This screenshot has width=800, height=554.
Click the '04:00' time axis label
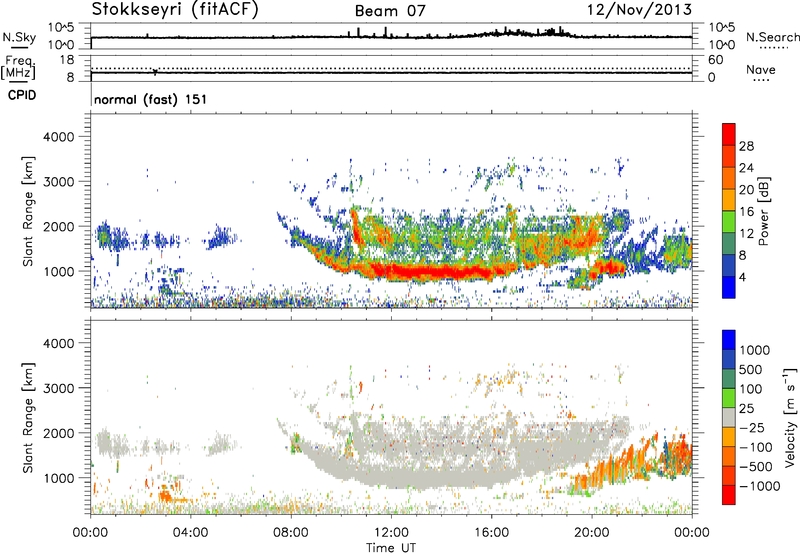coord(191,533)
